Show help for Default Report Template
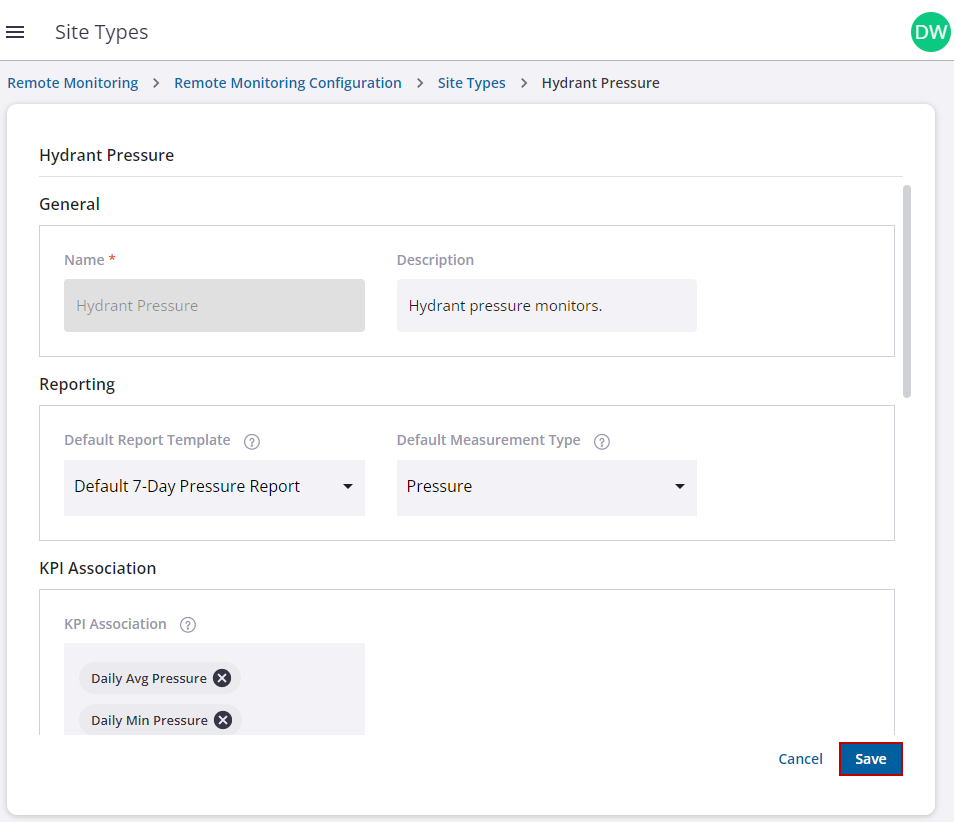 tap(252, 441)
